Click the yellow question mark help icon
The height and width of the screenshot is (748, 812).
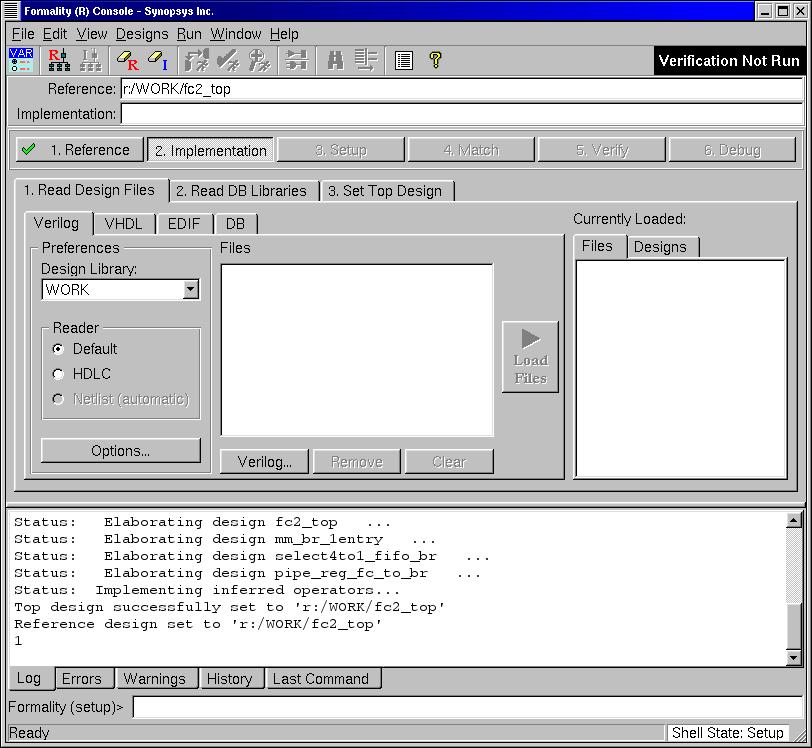(436, 60)
